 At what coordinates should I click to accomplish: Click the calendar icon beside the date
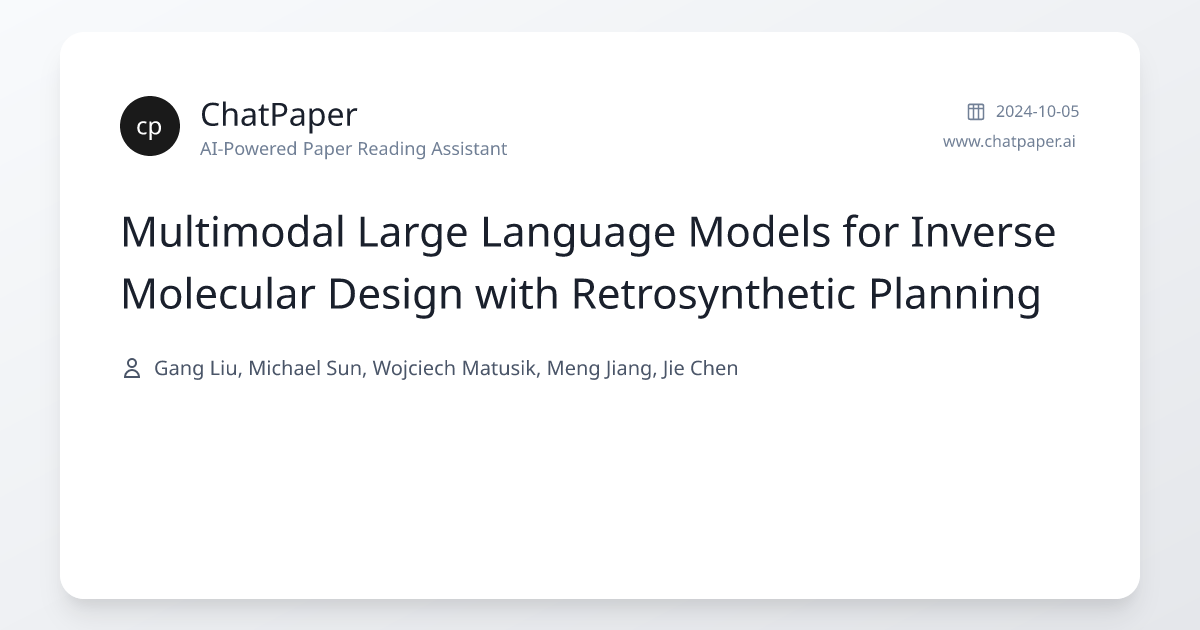(976, 111)
